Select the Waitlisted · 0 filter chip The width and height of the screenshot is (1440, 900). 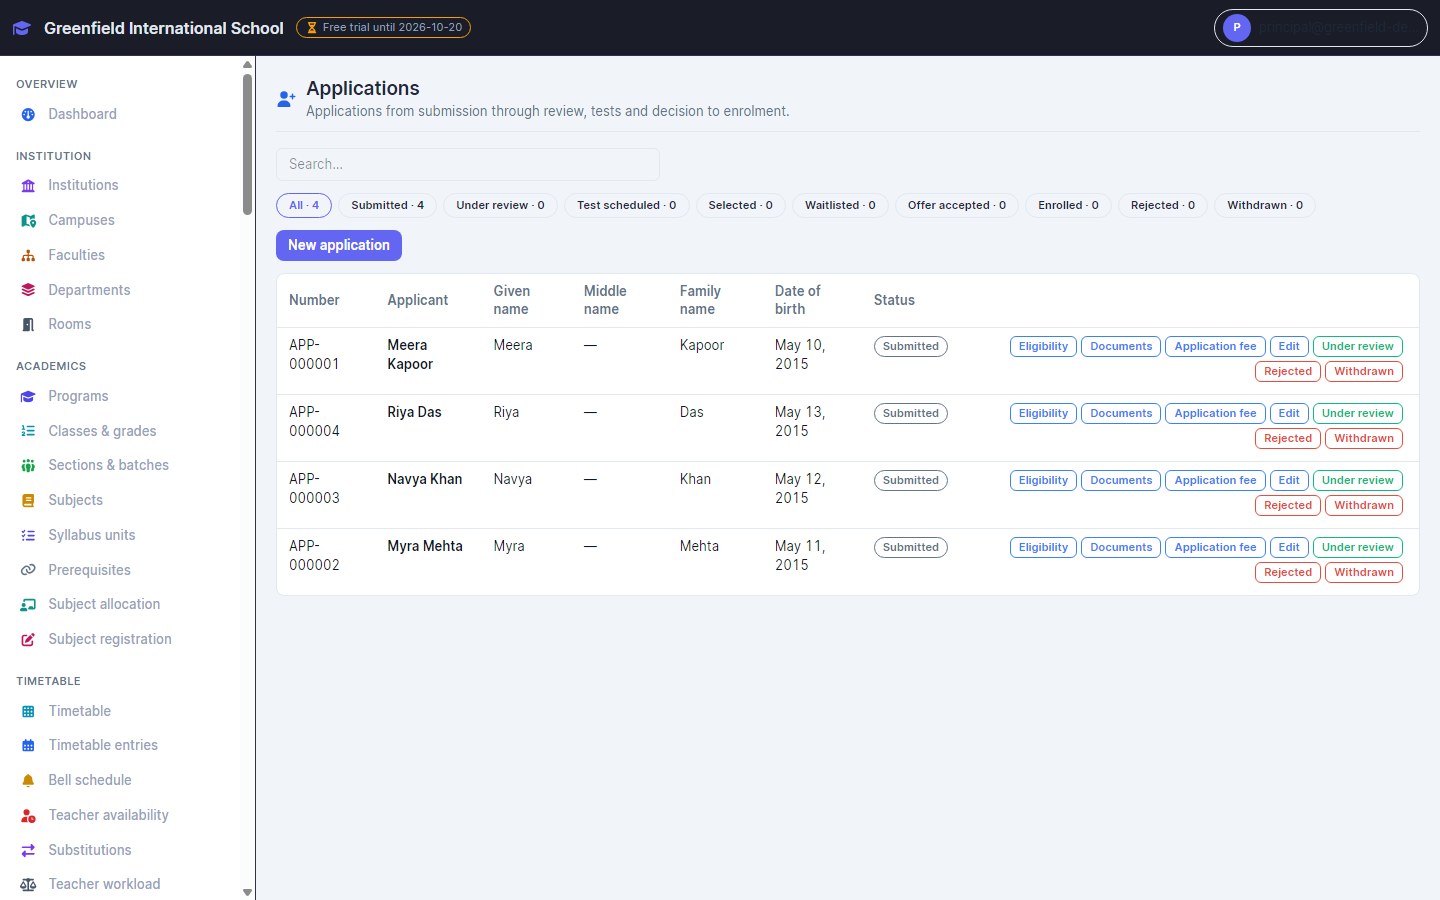pos(840,205)
